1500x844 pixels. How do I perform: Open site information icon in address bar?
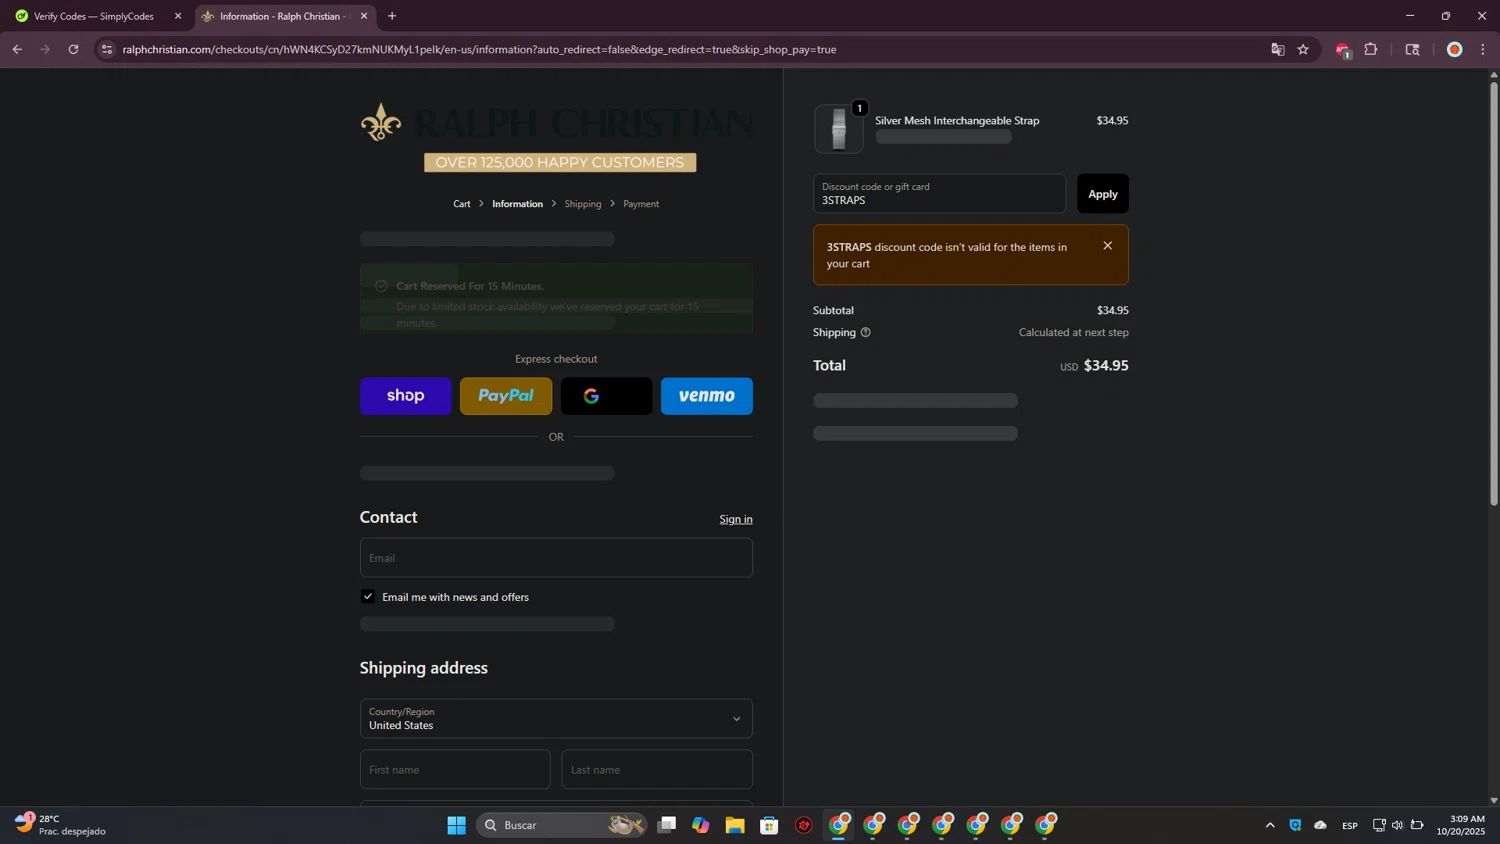point(107,49)
